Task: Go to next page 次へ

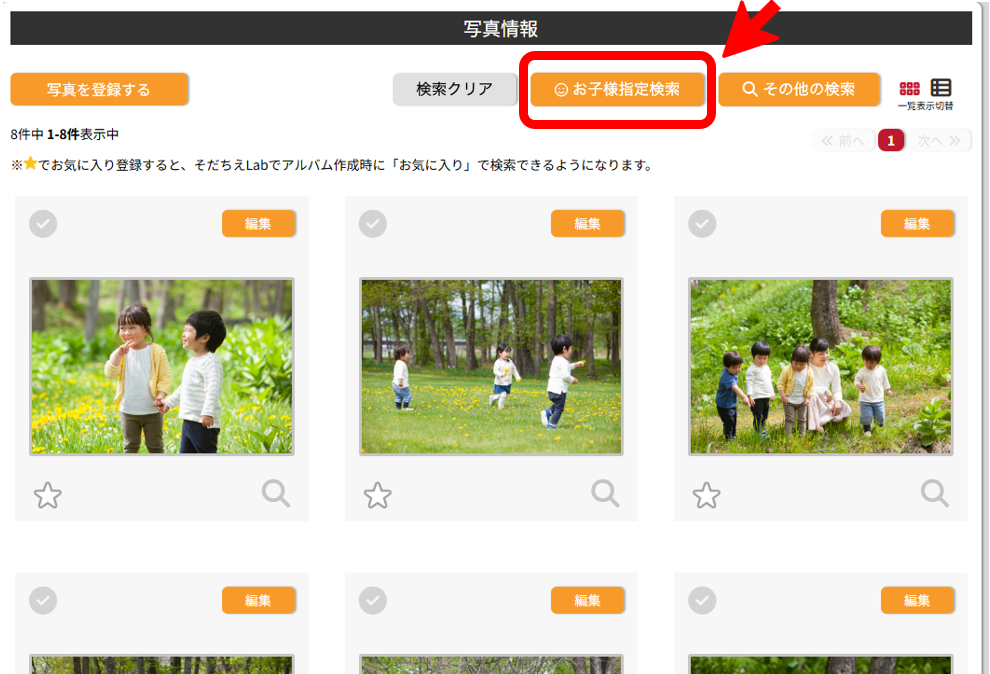Action: coord(939,141)
